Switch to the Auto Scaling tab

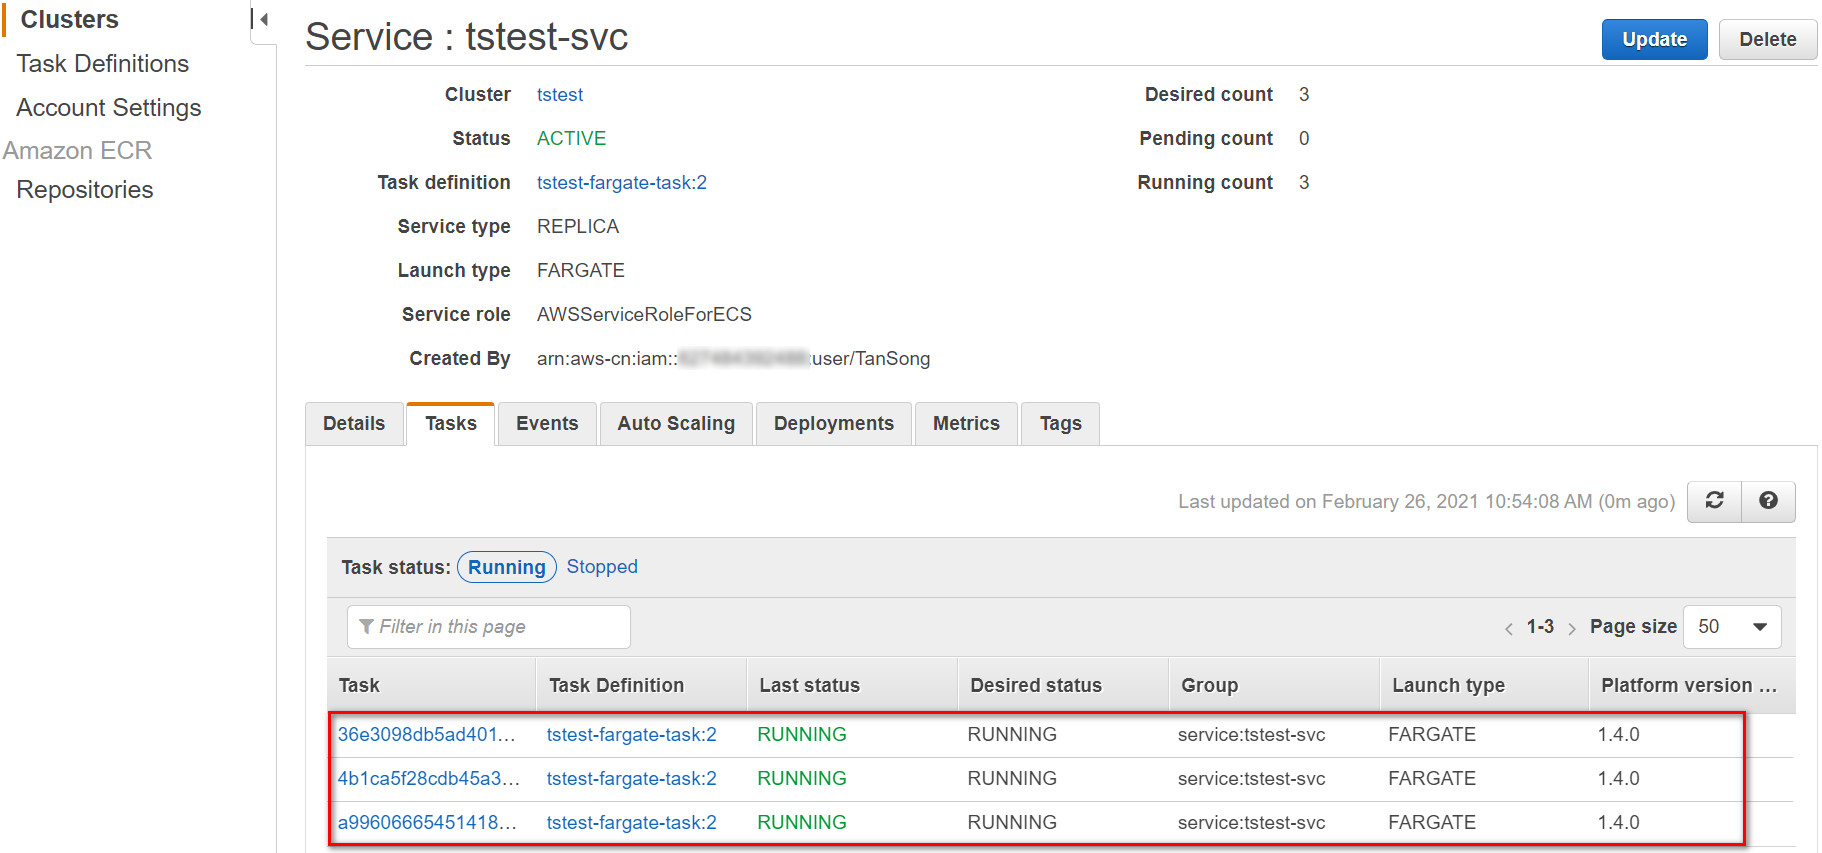(x=676, y=424)
